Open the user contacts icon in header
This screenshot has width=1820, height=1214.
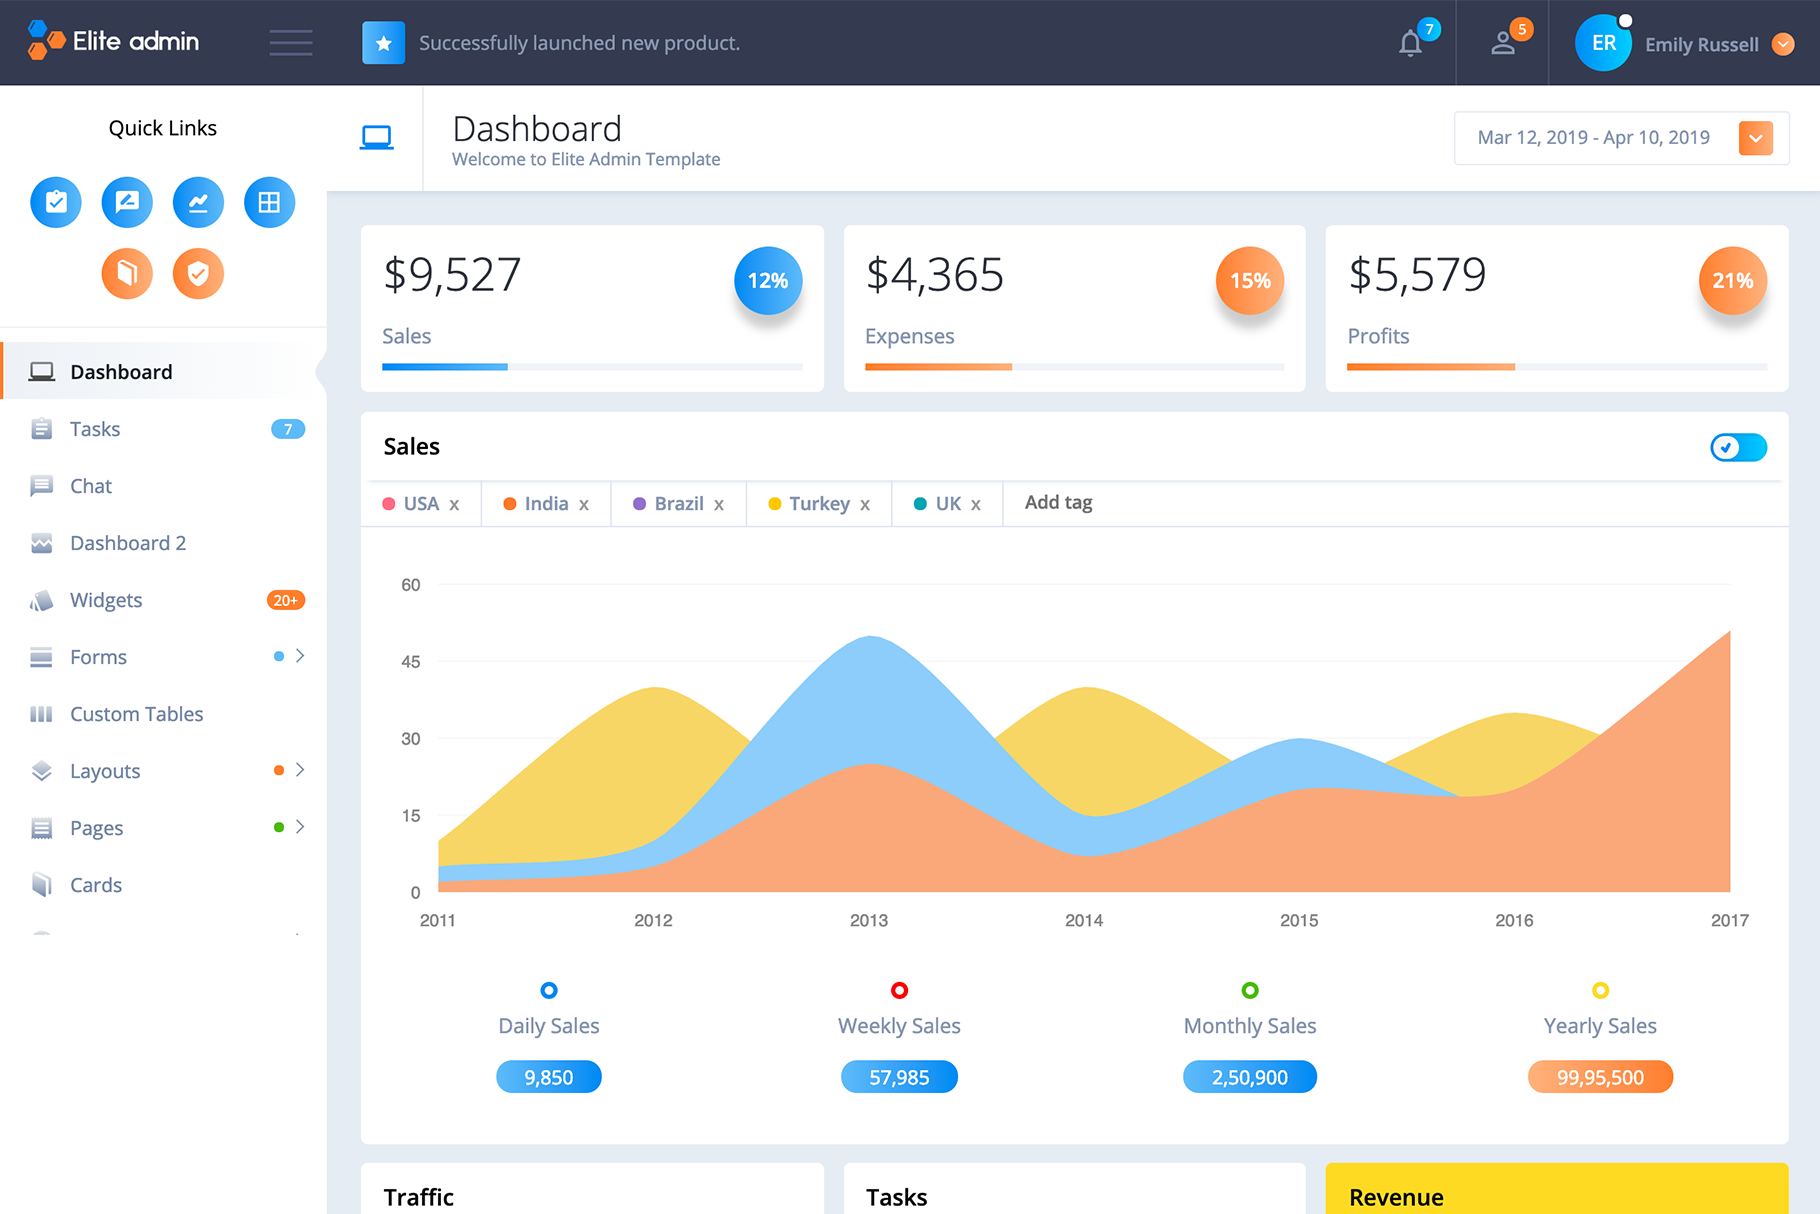click(x=1502, y=43)
